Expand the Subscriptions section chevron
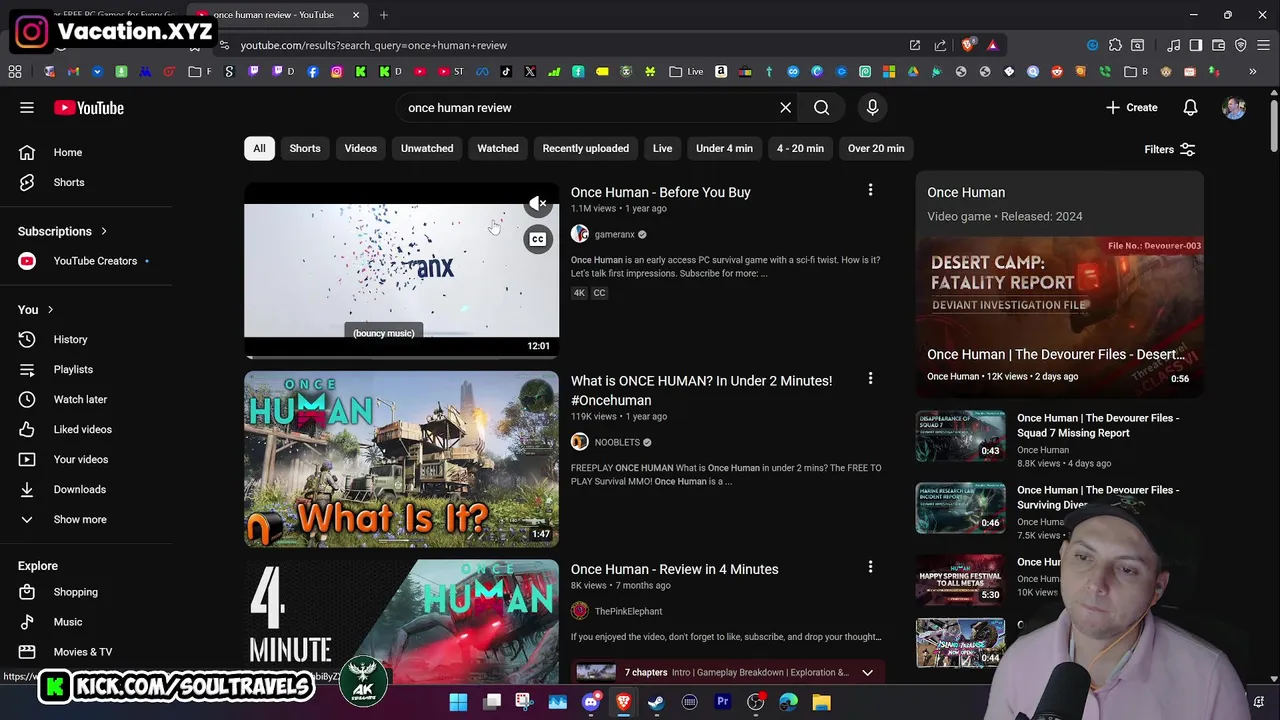This screenshot has width=1280, height=720. (x=103, y=231)
